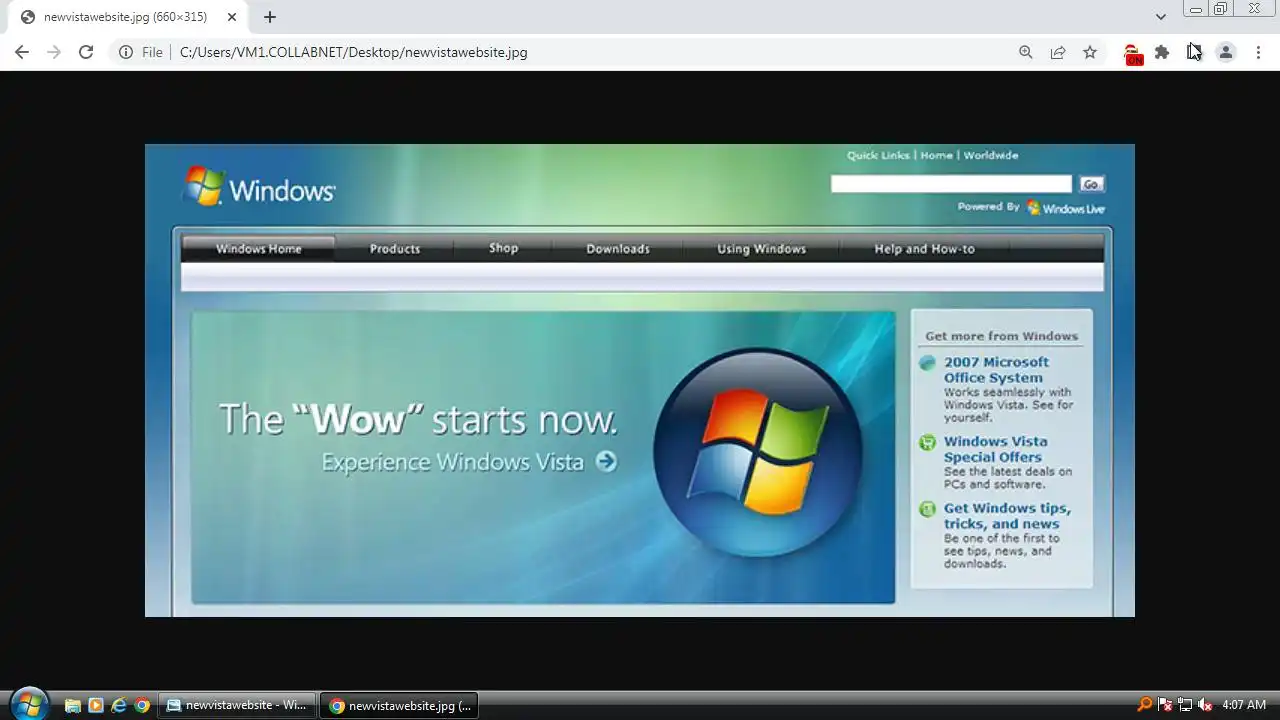Image resolution: width=1280 pixels, height=720 pixels.
Task: Select Chrome 'newvistawebsite.jpg' taskbar button
Action: 399,705
